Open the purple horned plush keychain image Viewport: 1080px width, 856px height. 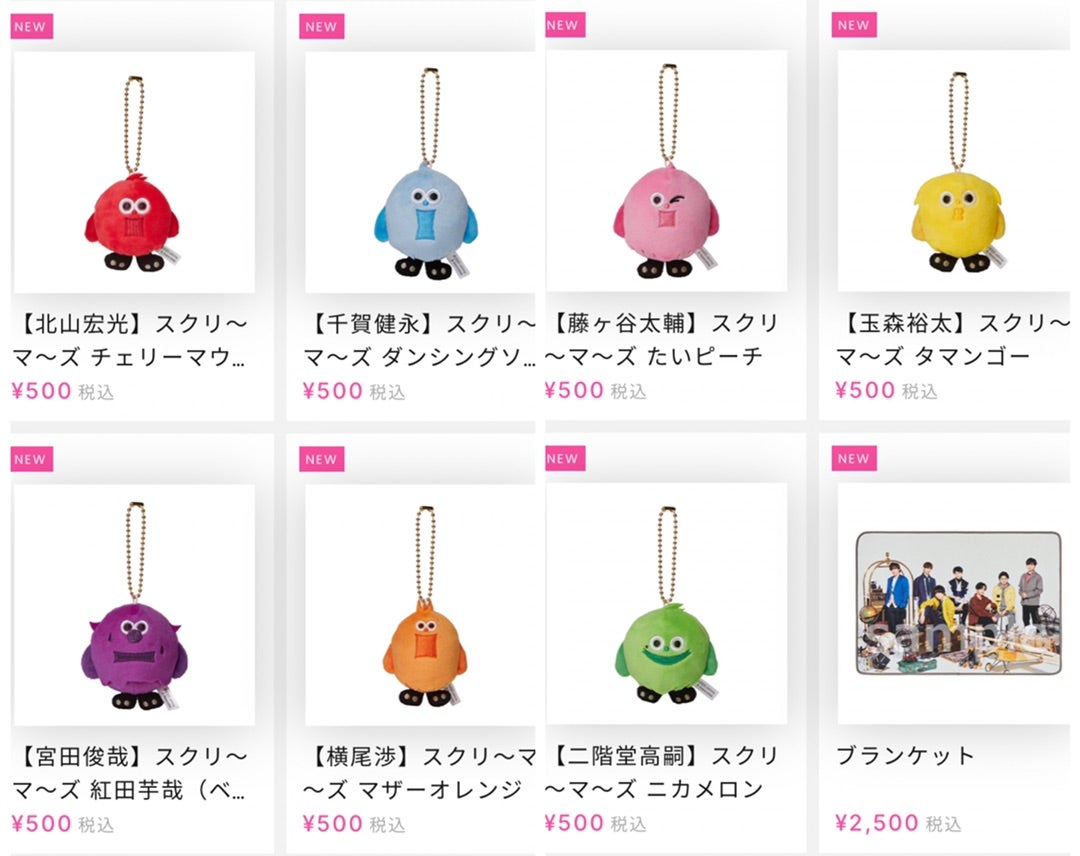[x=134, y=605]
